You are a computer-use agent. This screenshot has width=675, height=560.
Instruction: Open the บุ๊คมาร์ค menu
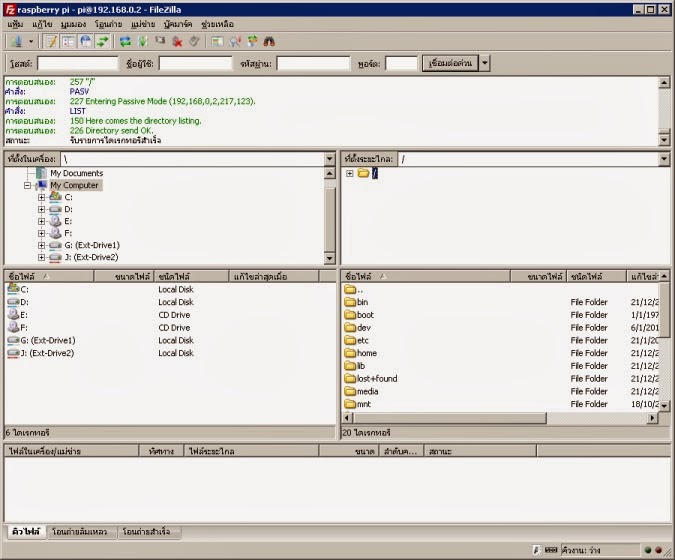(178, 24)
